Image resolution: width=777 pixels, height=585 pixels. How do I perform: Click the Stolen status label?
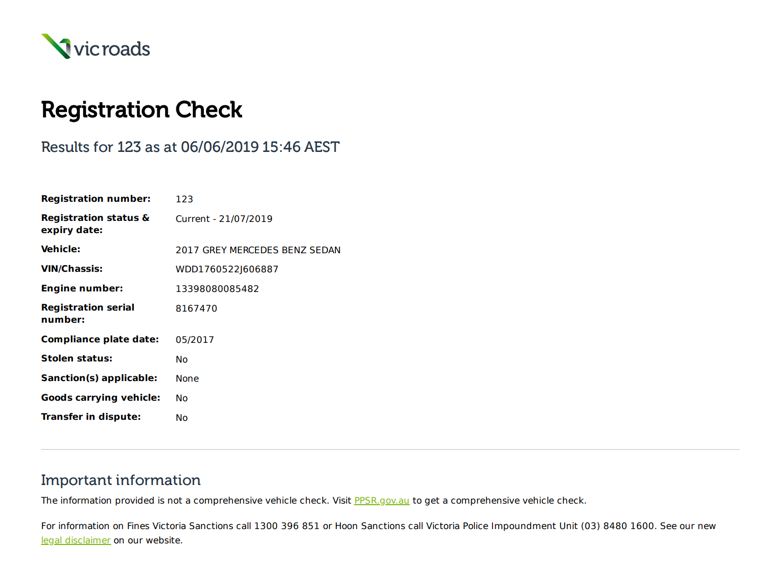pyautogui.click(x=76, y=358)
